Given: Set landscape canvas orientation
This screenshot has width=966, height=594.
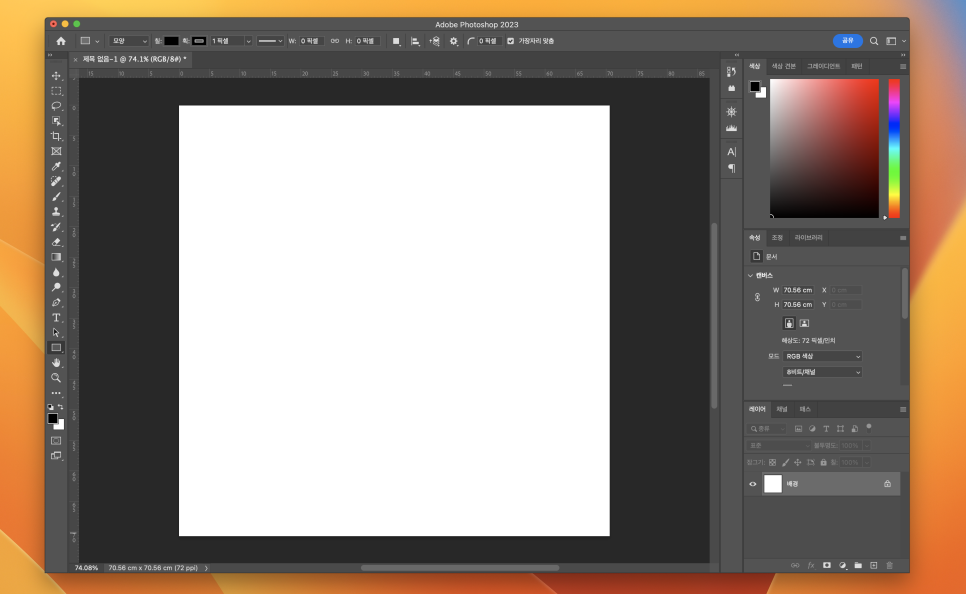Looking at the screenshot, I should pos(804,323).
